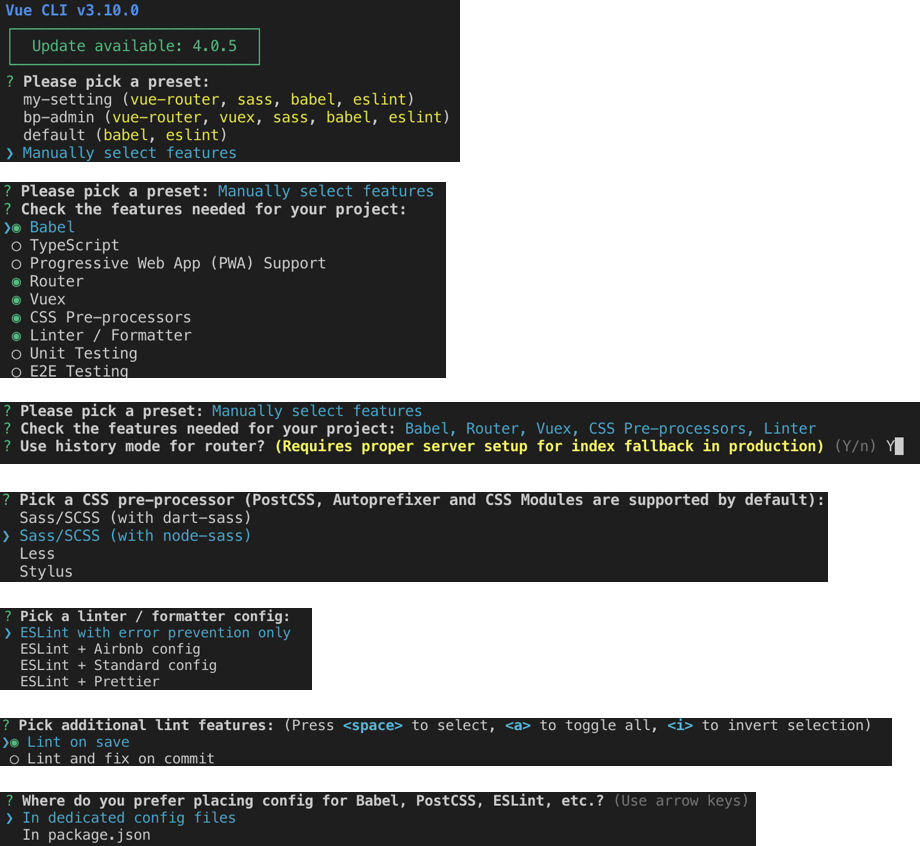Select 'ESLint + Airbnb config'
This screenshot has height=846, width=920.
(110, 649)
